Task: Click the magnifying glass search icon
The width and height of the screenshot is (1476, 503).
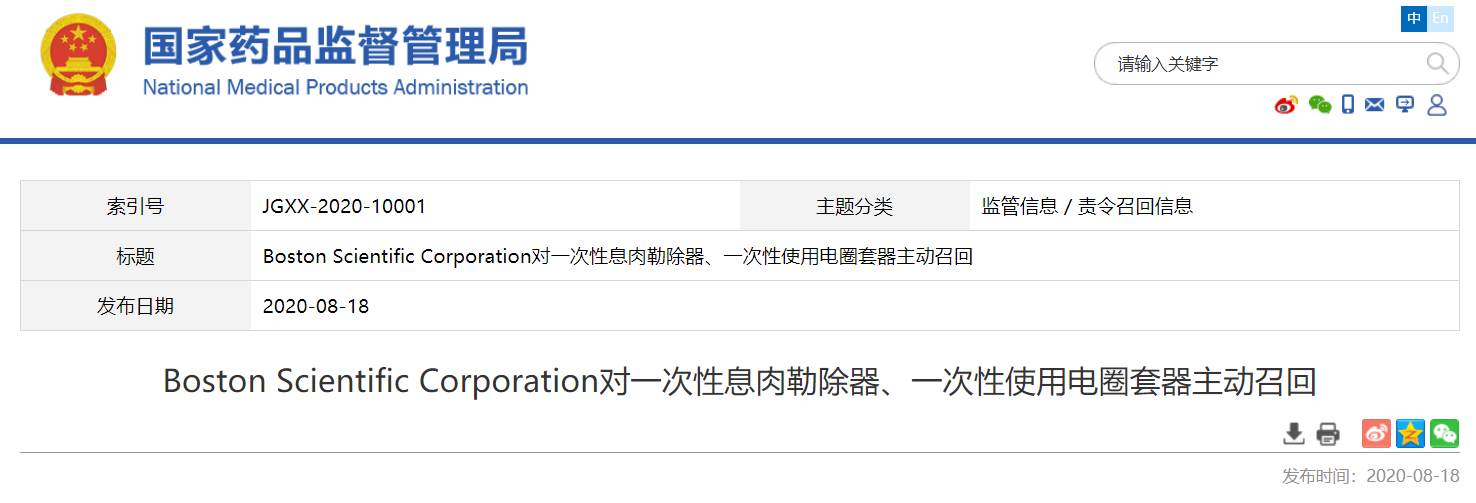Action: tap(1437, 64)
